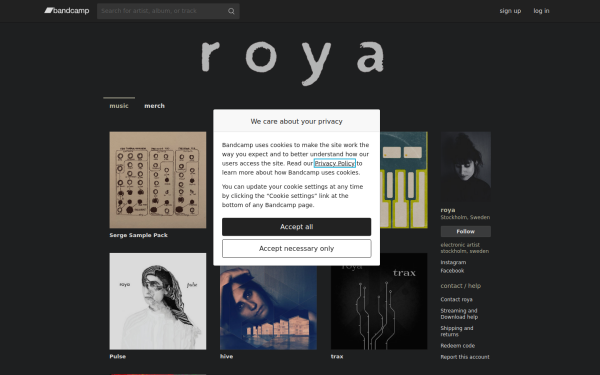
Task: Click Accept necessary only button
Action: pos(297,249)
